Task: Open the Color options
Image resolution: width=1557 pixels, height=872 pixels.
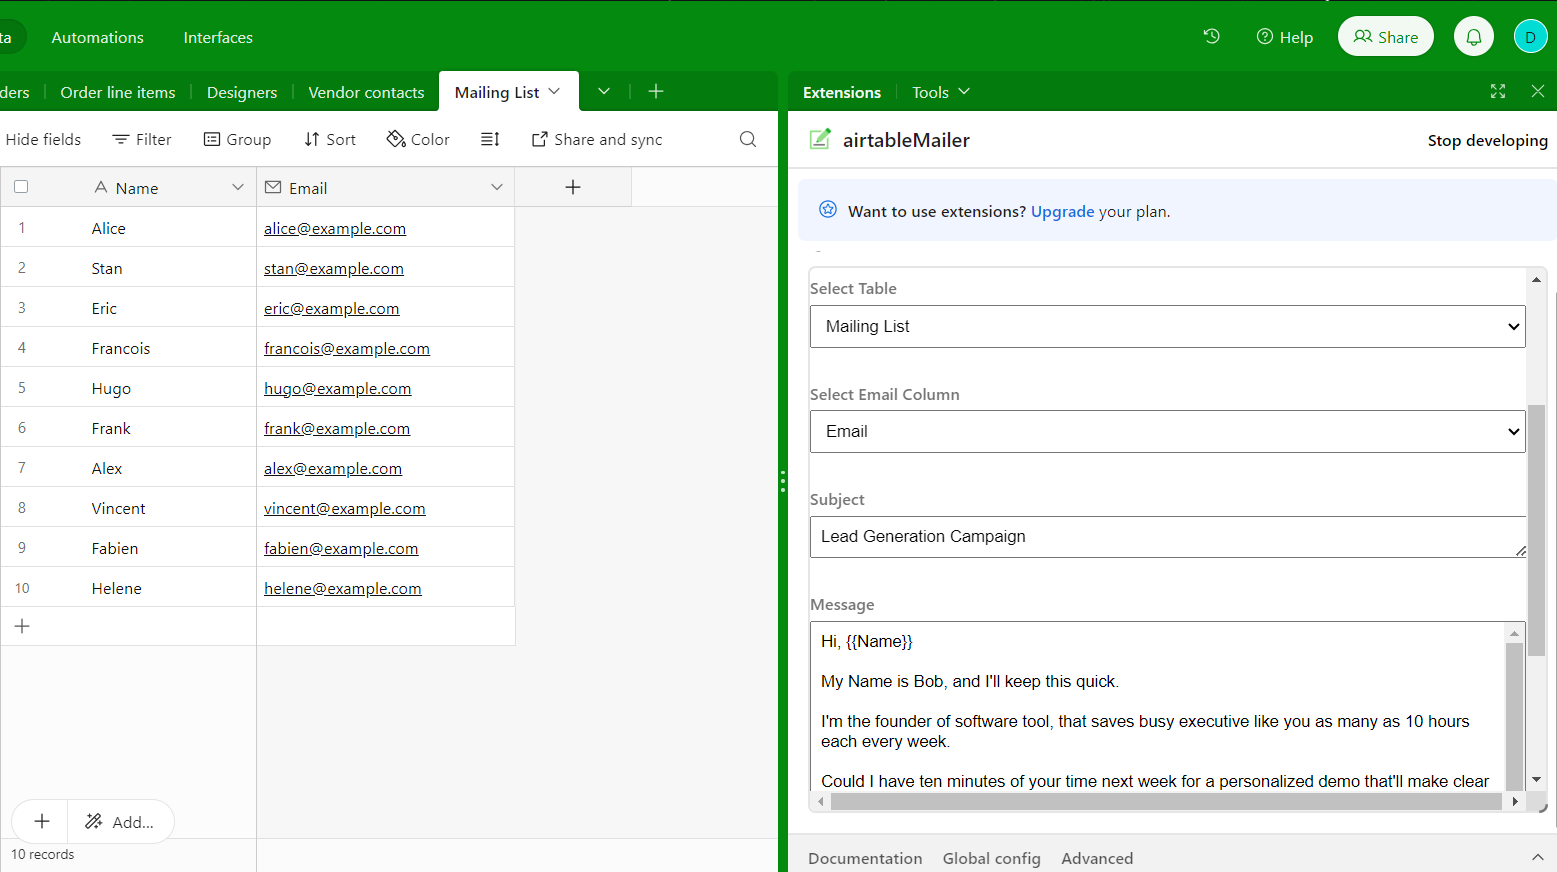Action: coord(418,139)
